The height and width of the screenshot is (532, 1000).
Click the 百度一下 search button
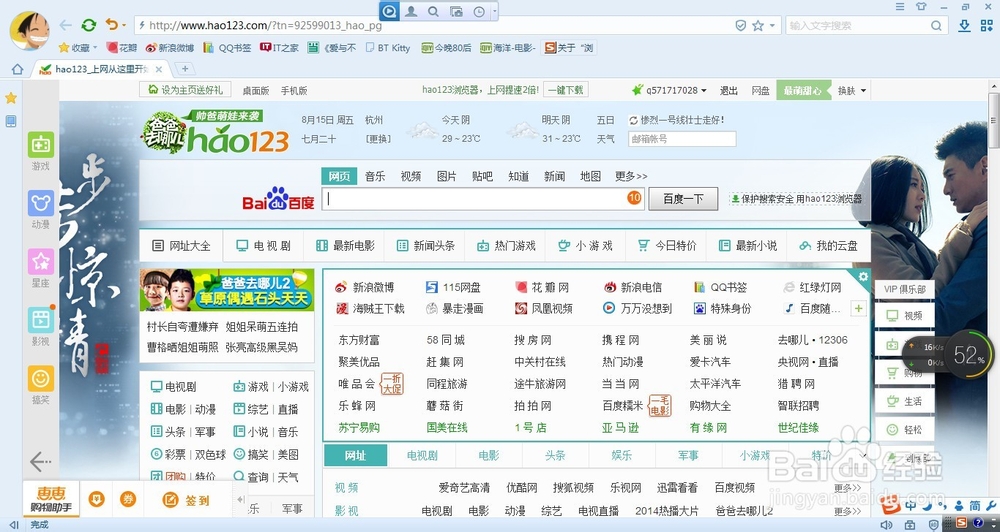[x=683, y=199]
